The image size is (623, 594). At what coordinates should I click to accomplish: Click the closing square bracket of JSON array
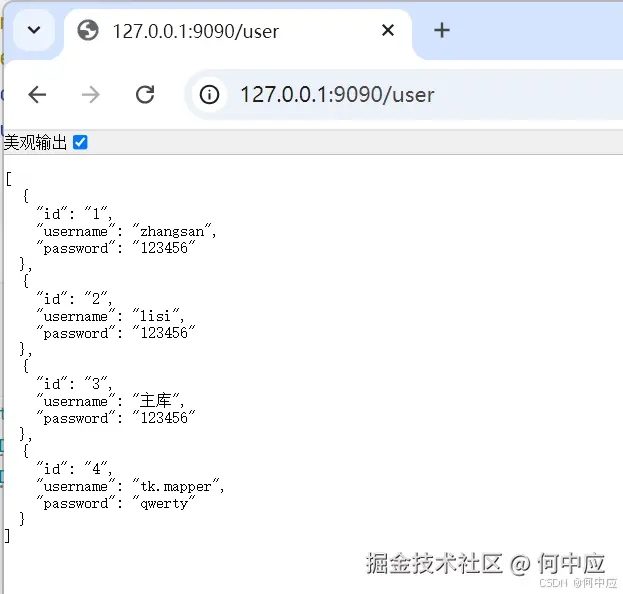pyautogui.click(x=7, y=536)
